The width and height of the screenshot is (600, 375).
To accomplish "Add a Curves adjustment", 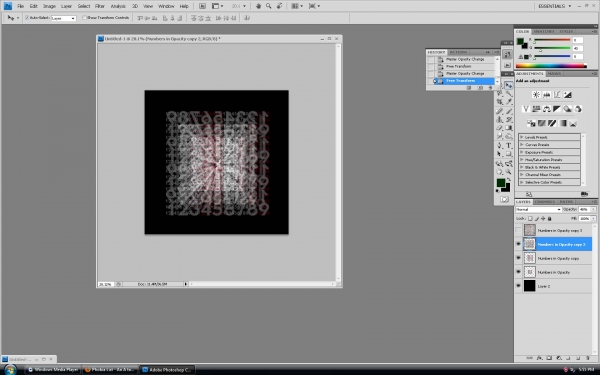I will point(557,95).
